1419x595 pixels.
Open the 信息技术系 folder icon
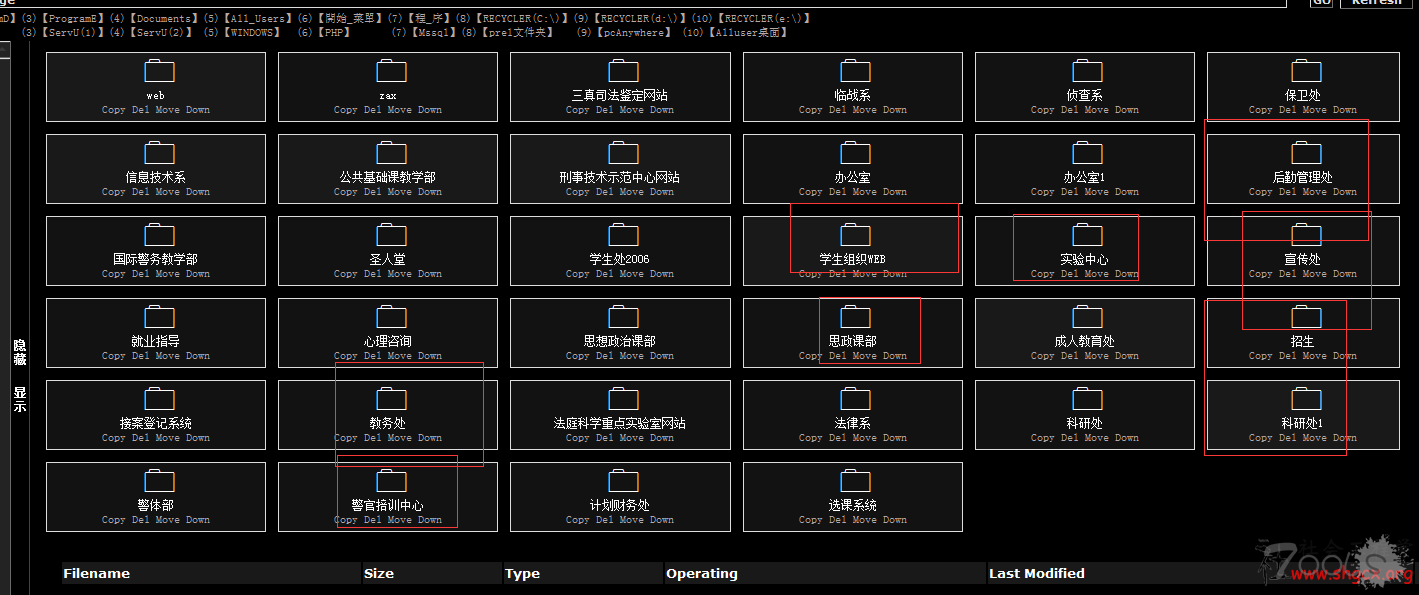pyautogui.click(x=159, y=153)
